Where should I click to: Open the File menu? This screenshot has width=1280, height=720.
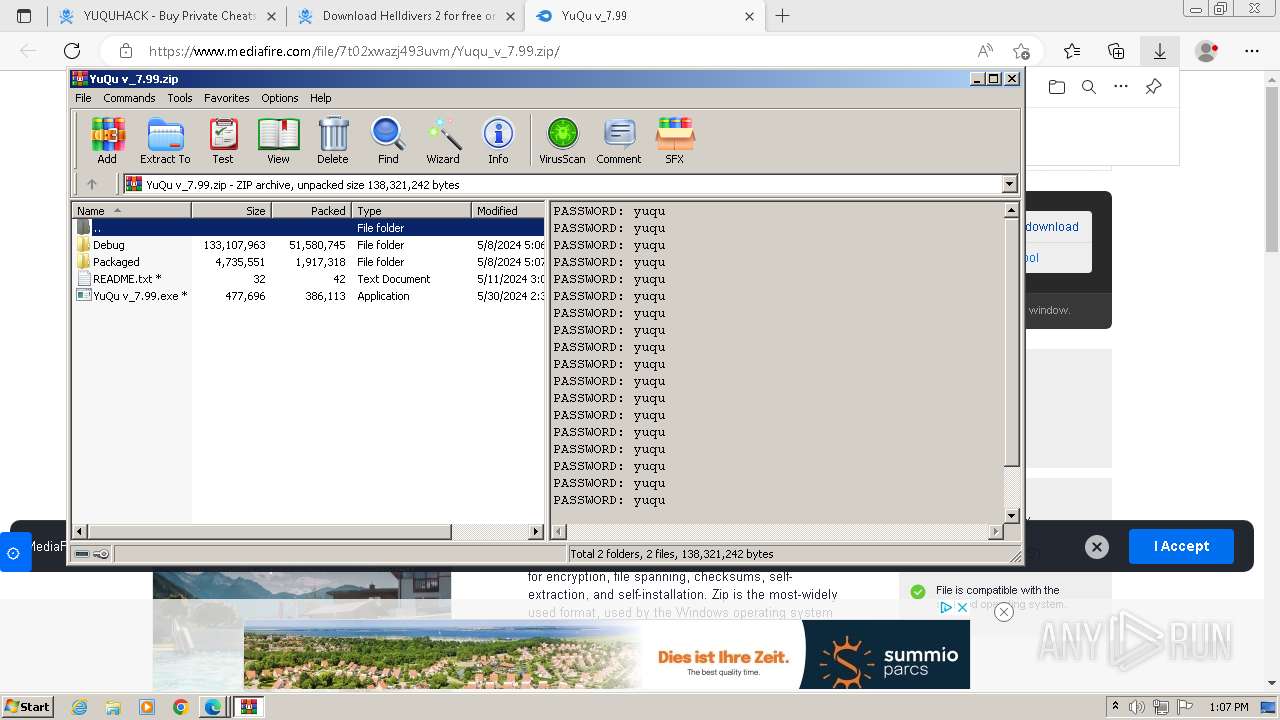[x=83, y=98]
